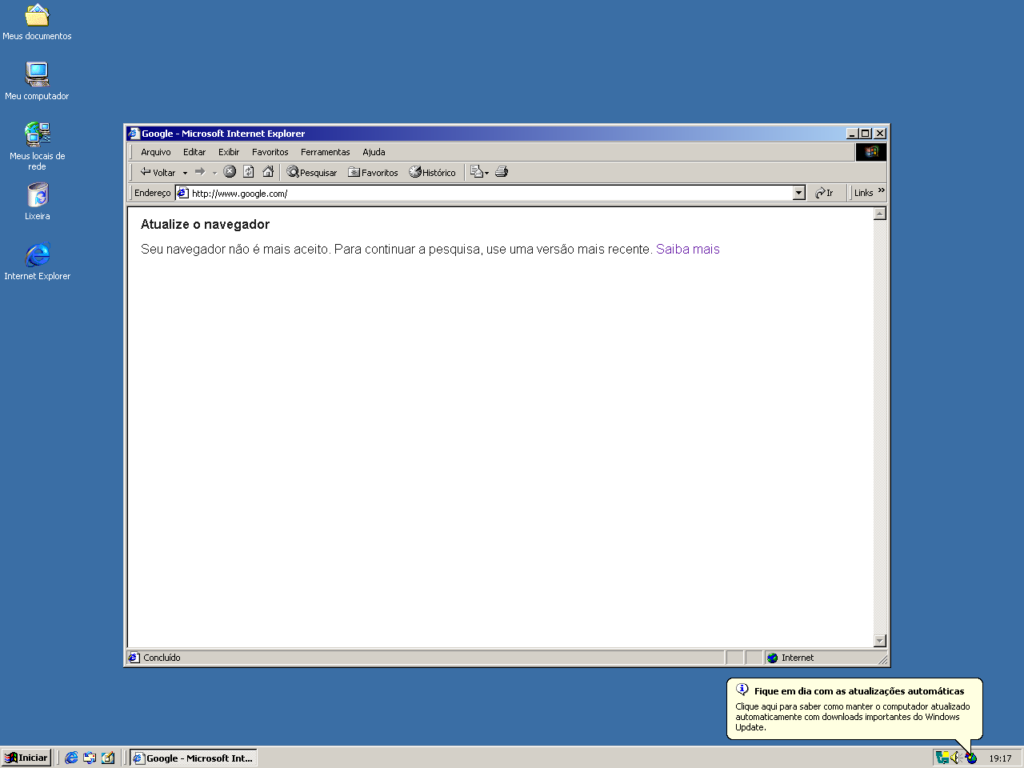Image resolution: width=1024 pixels, height=768 pixels.
Task: Expand the Links toolbar chevron
Action: tap(881, 192)
